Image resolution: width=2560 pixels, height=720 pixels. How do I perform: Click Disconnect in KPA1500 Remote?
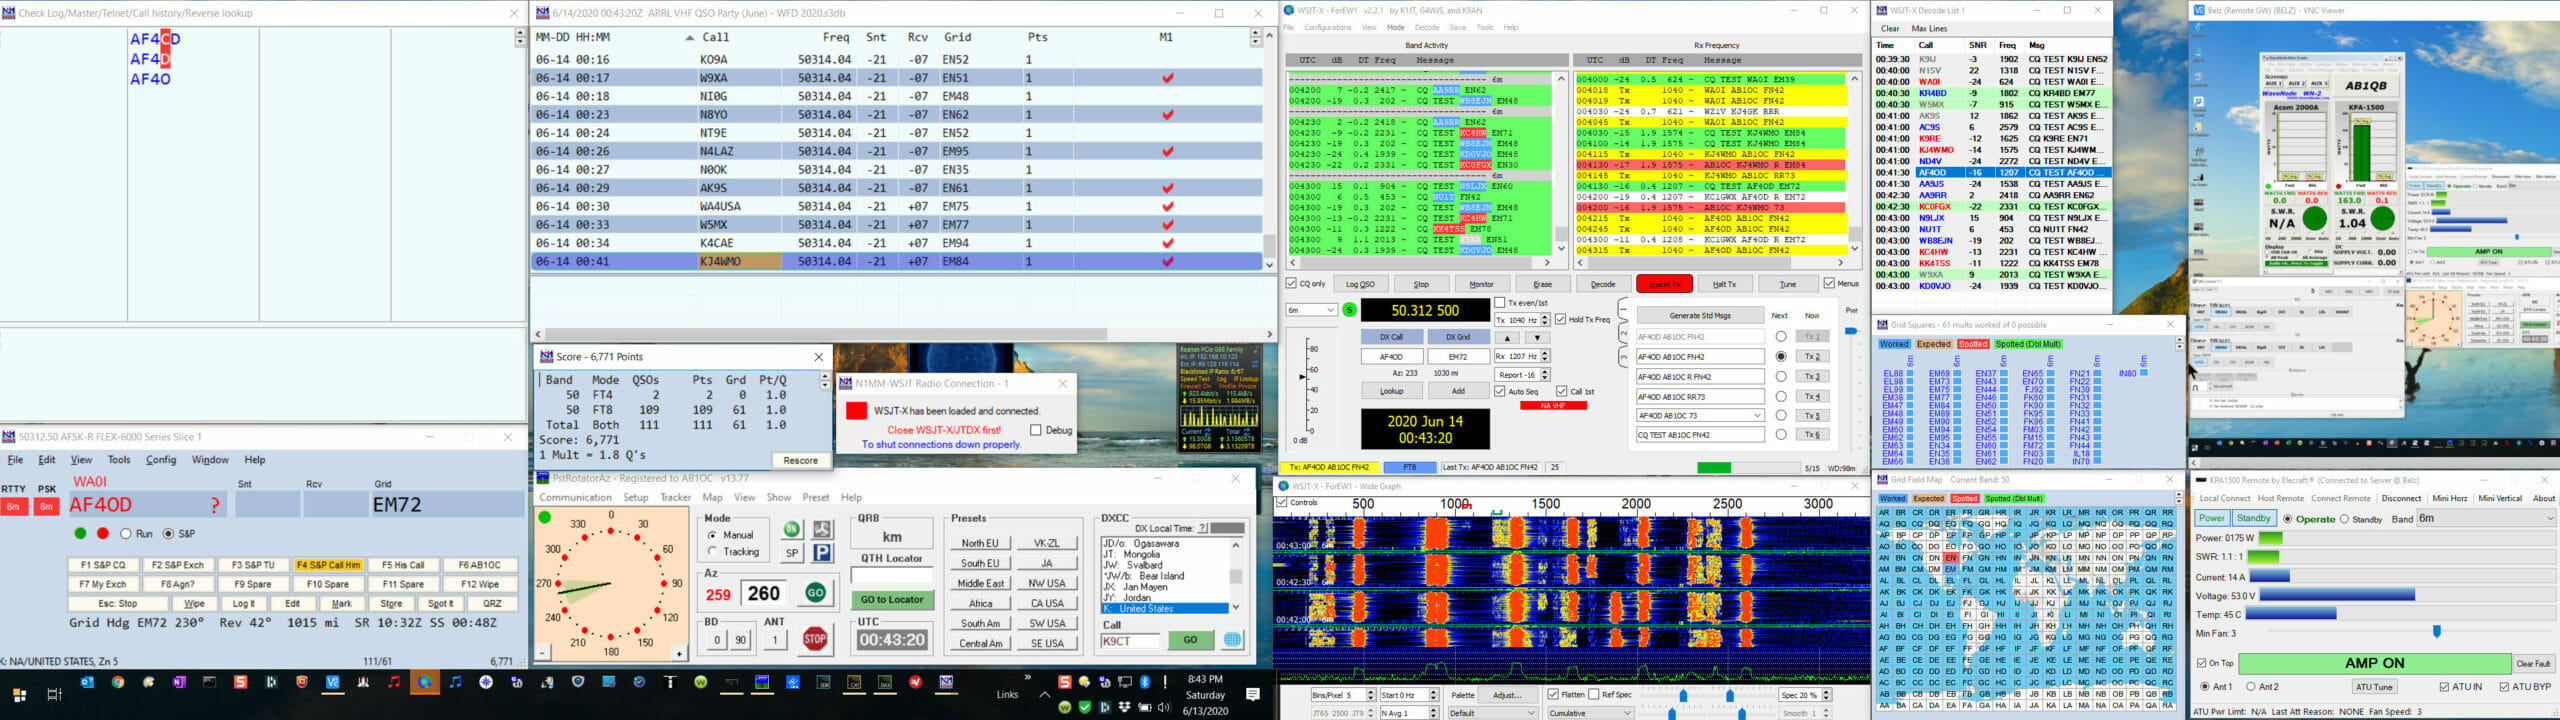2401,498
